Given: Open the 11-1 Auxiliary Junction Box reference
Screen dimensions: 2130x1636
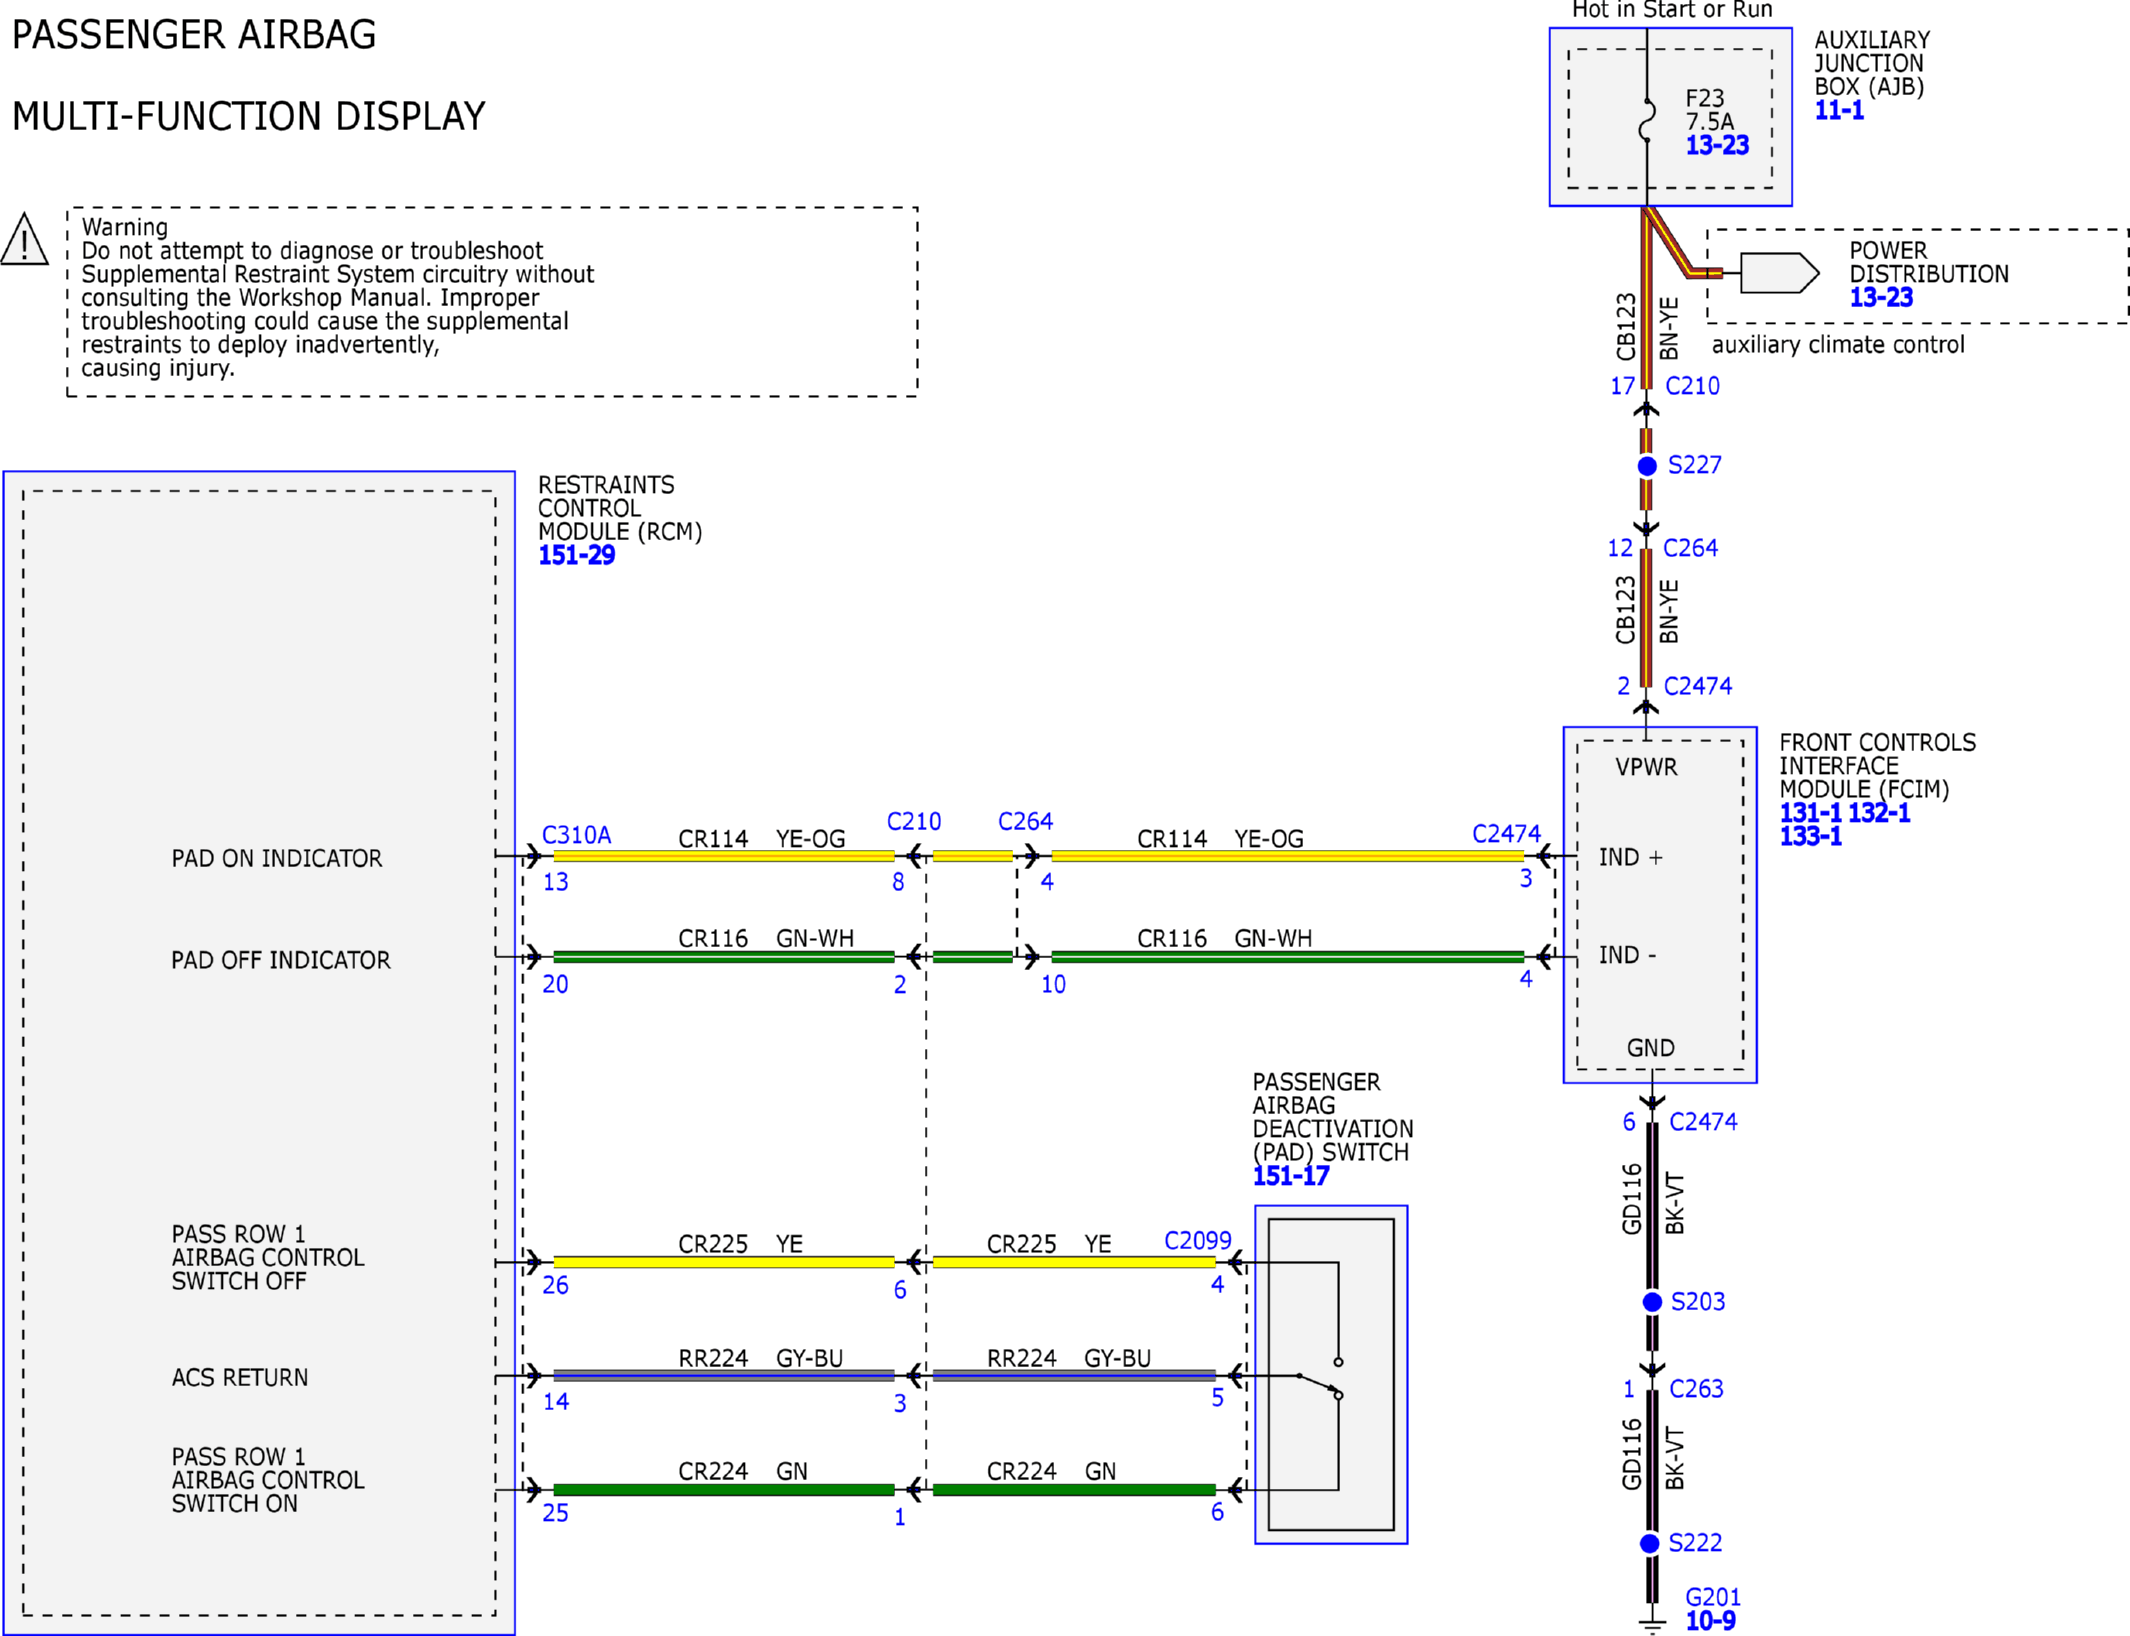Looking at the screenshot, I should click(1839, 111).
